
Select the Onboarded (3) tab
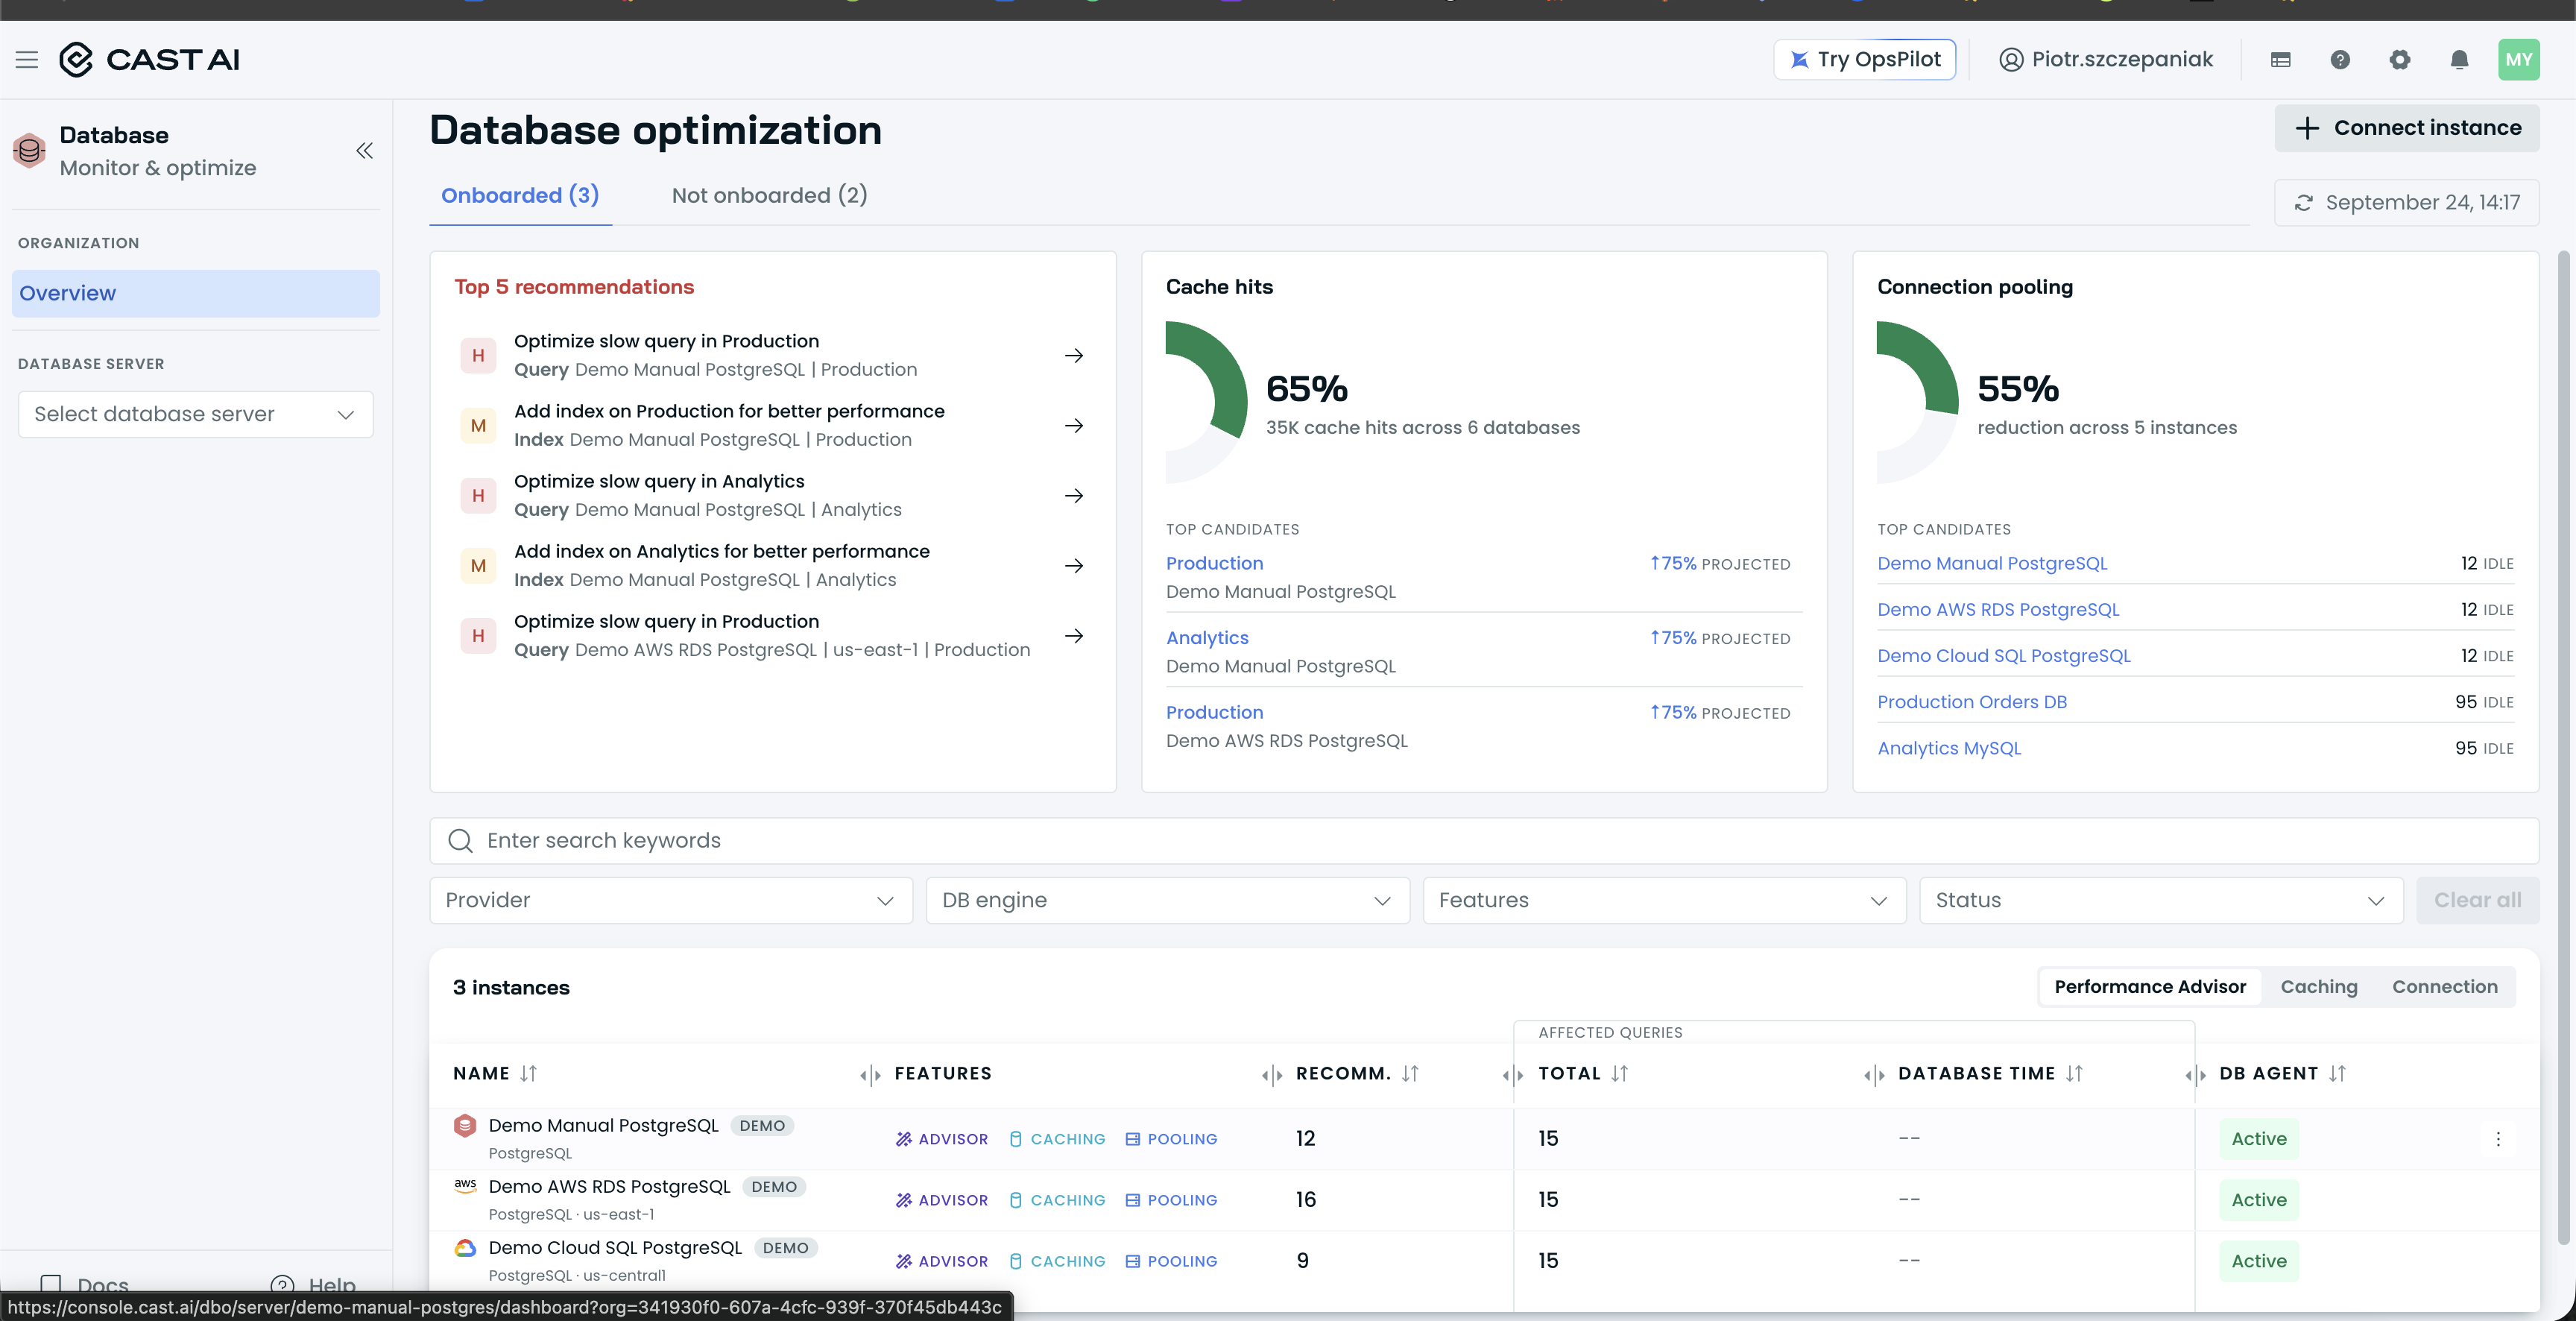520,196
